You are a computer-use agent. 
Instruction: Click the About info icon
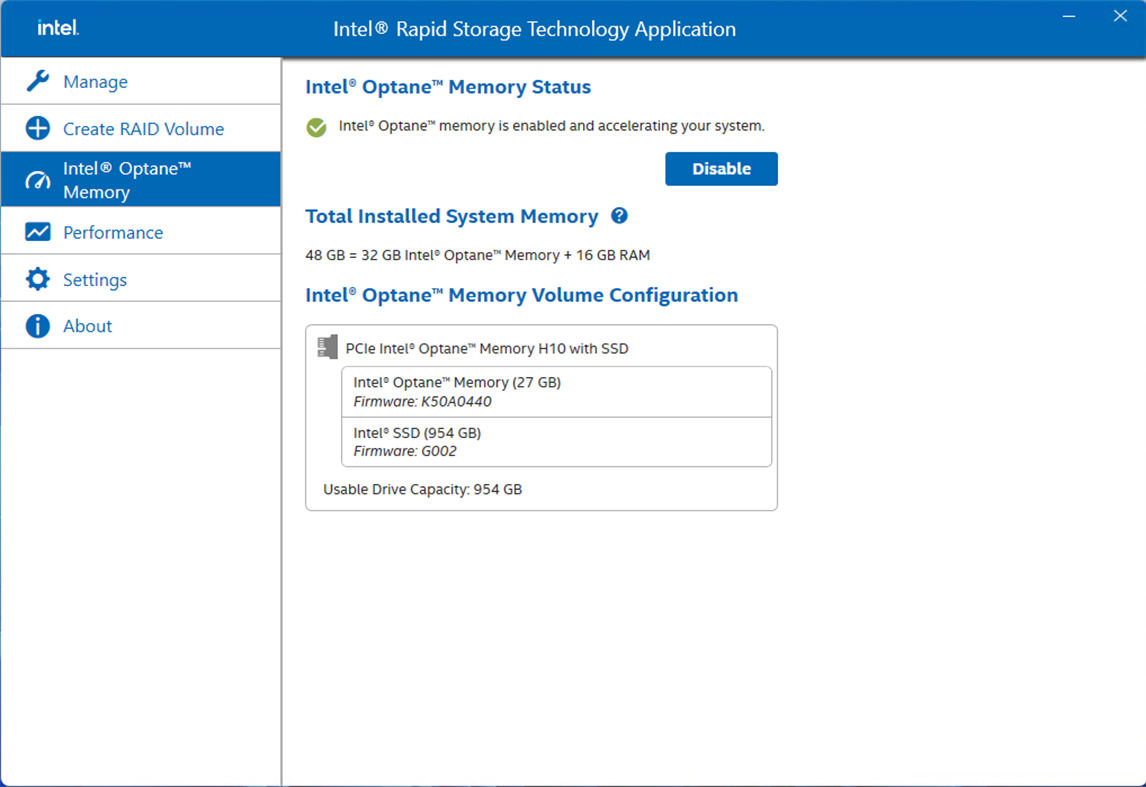[37, 325]
